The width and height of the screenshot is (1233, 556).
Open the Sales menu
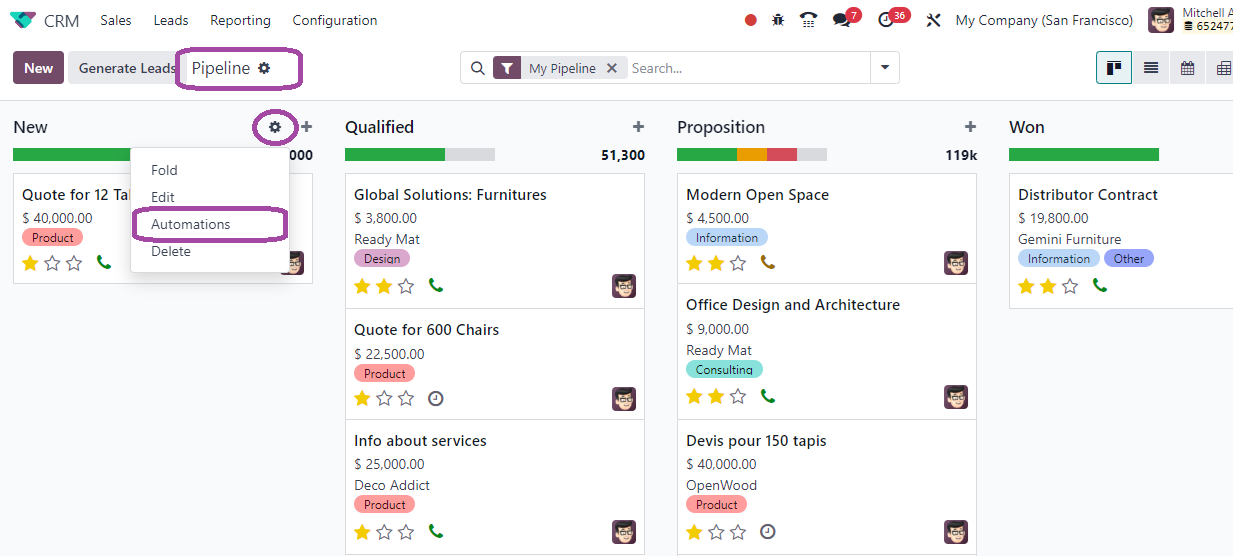(116, 20)
